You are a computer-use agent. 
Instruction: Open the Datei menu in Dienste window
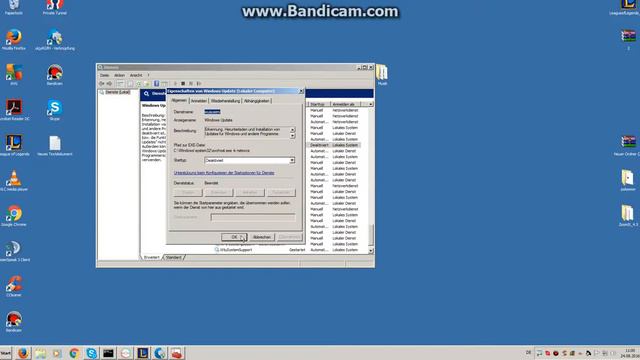click(104, 75)
